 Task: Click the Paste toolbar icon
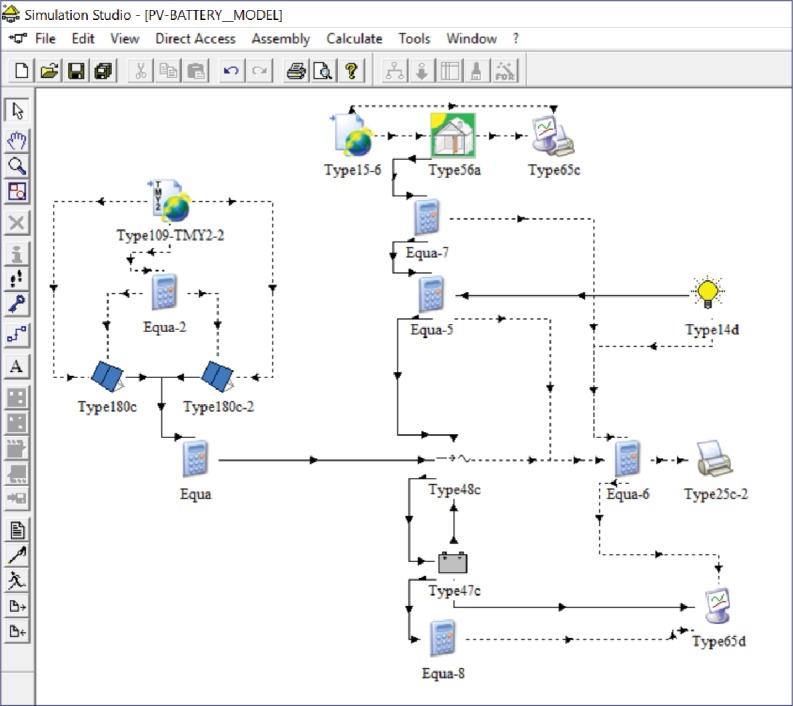(195, 71)
